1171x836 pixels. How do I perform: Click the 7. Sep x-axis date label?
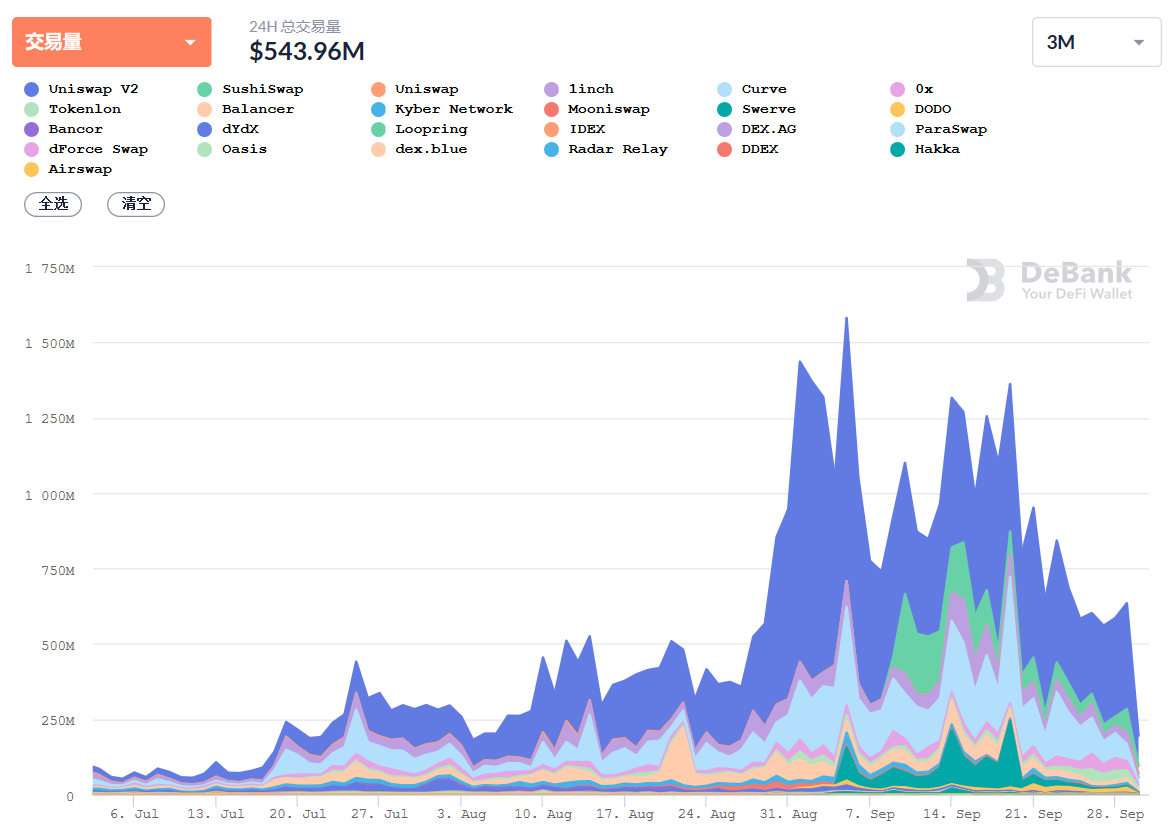click(x=870, y=814)
